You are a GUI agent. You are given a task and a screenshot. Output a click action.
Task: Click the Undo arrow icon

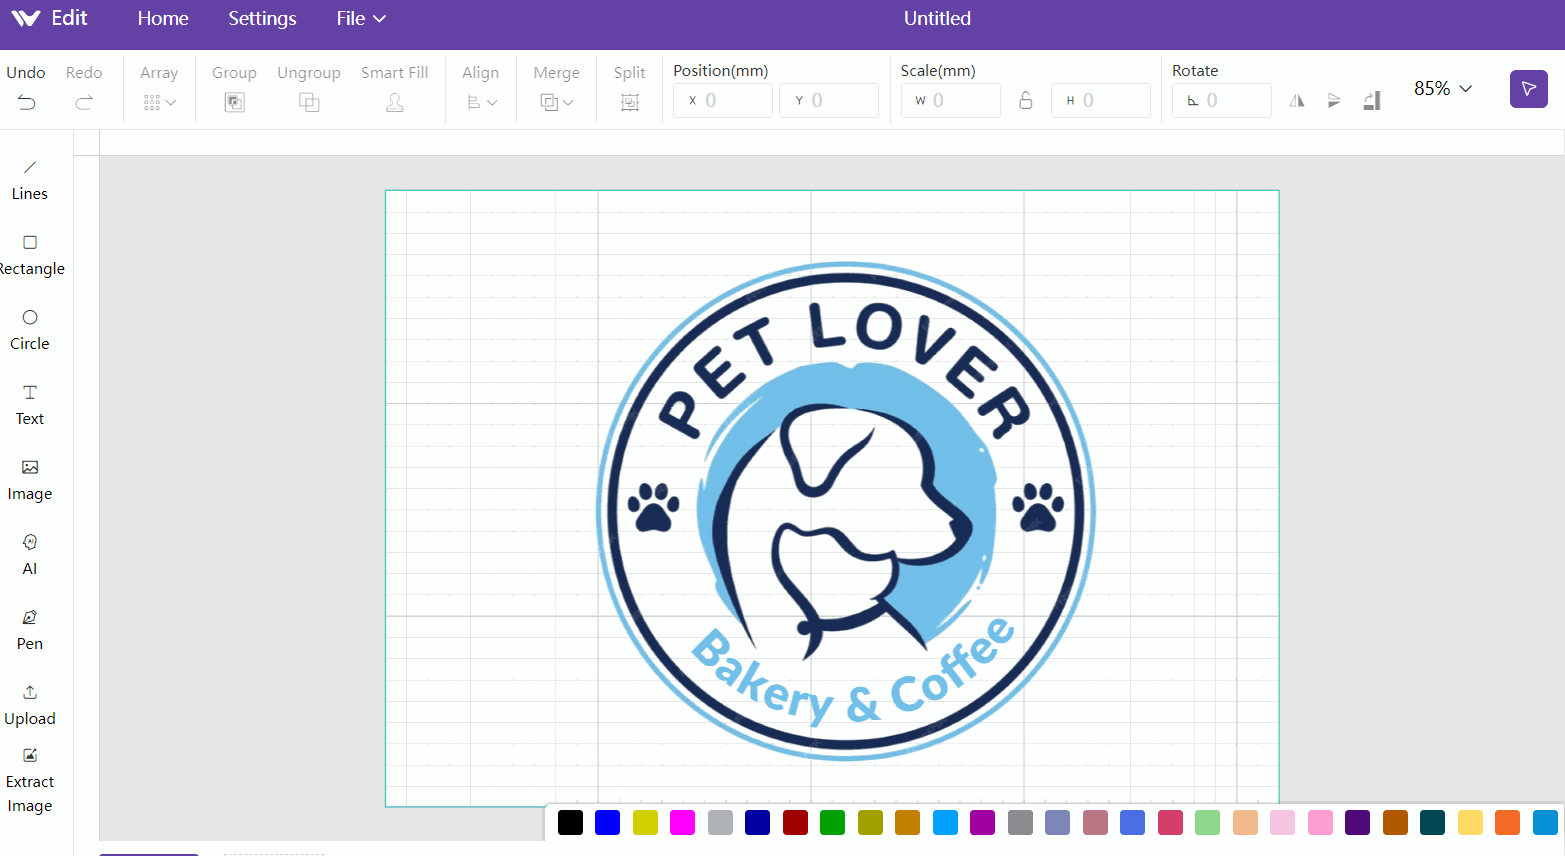26,102
